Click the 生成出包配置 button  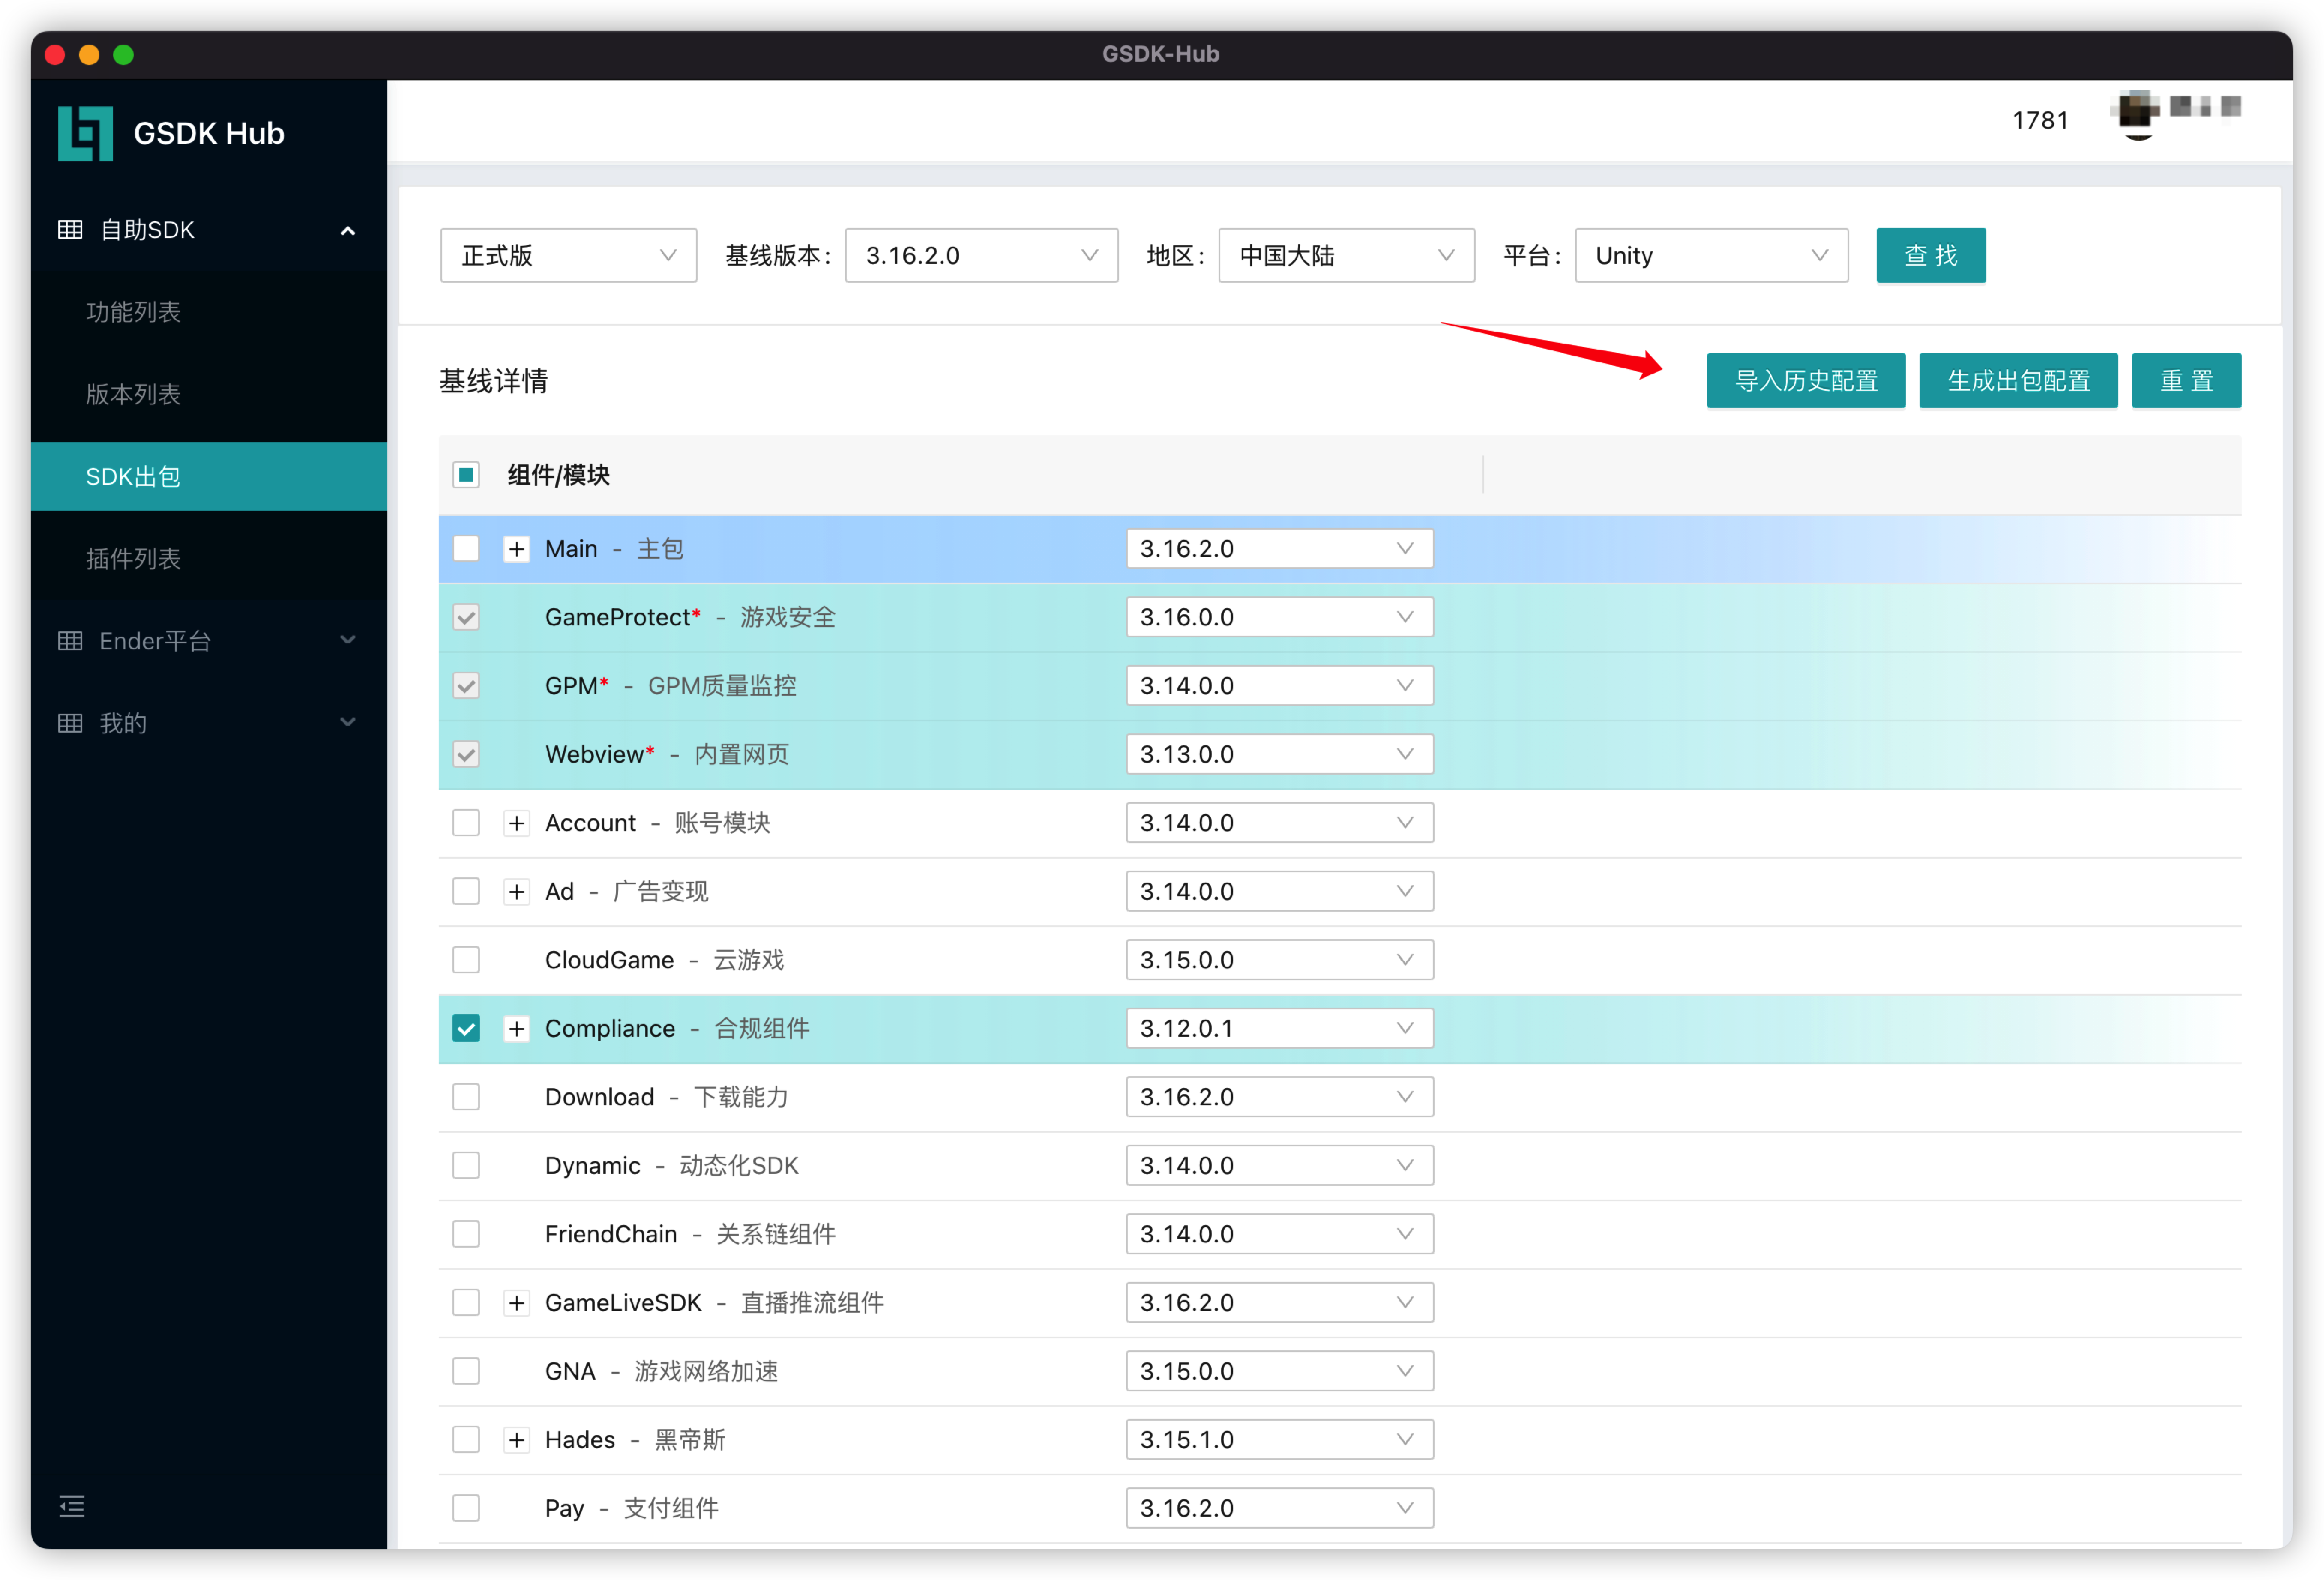[2018, 380]
